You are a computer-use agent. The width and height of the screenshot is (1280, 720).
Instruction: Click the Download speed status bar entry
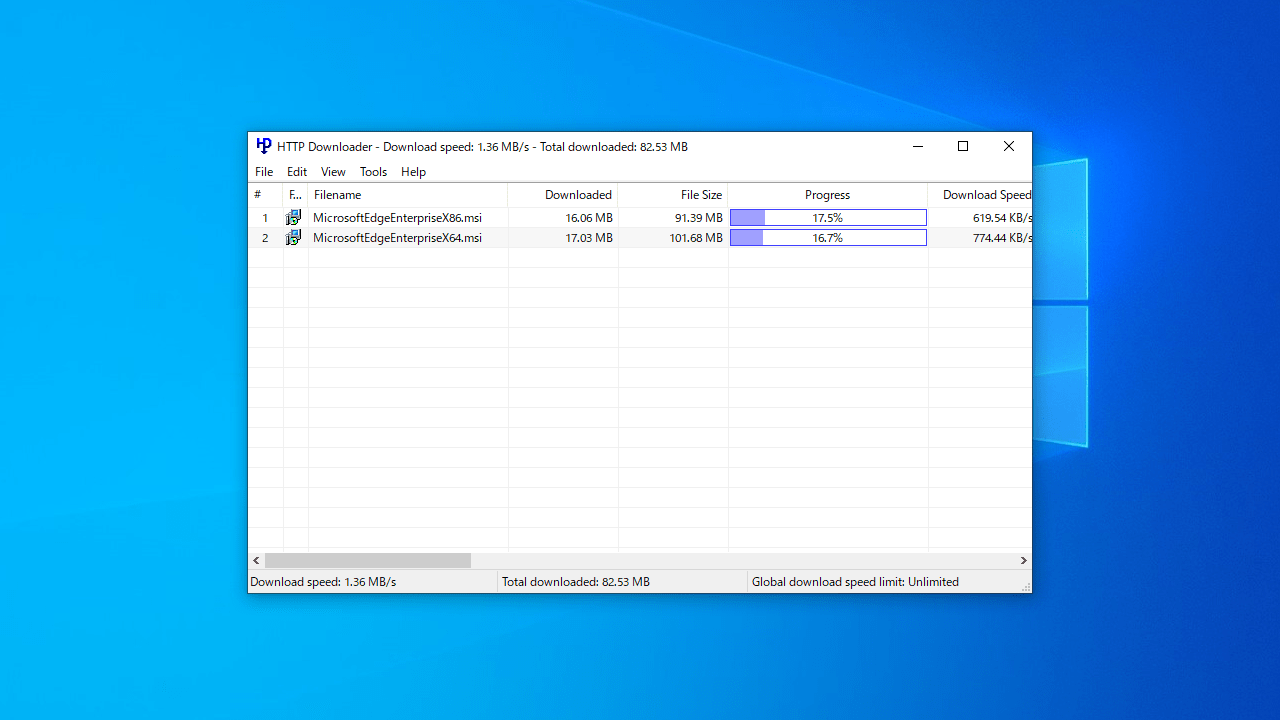tap(372, 582)
